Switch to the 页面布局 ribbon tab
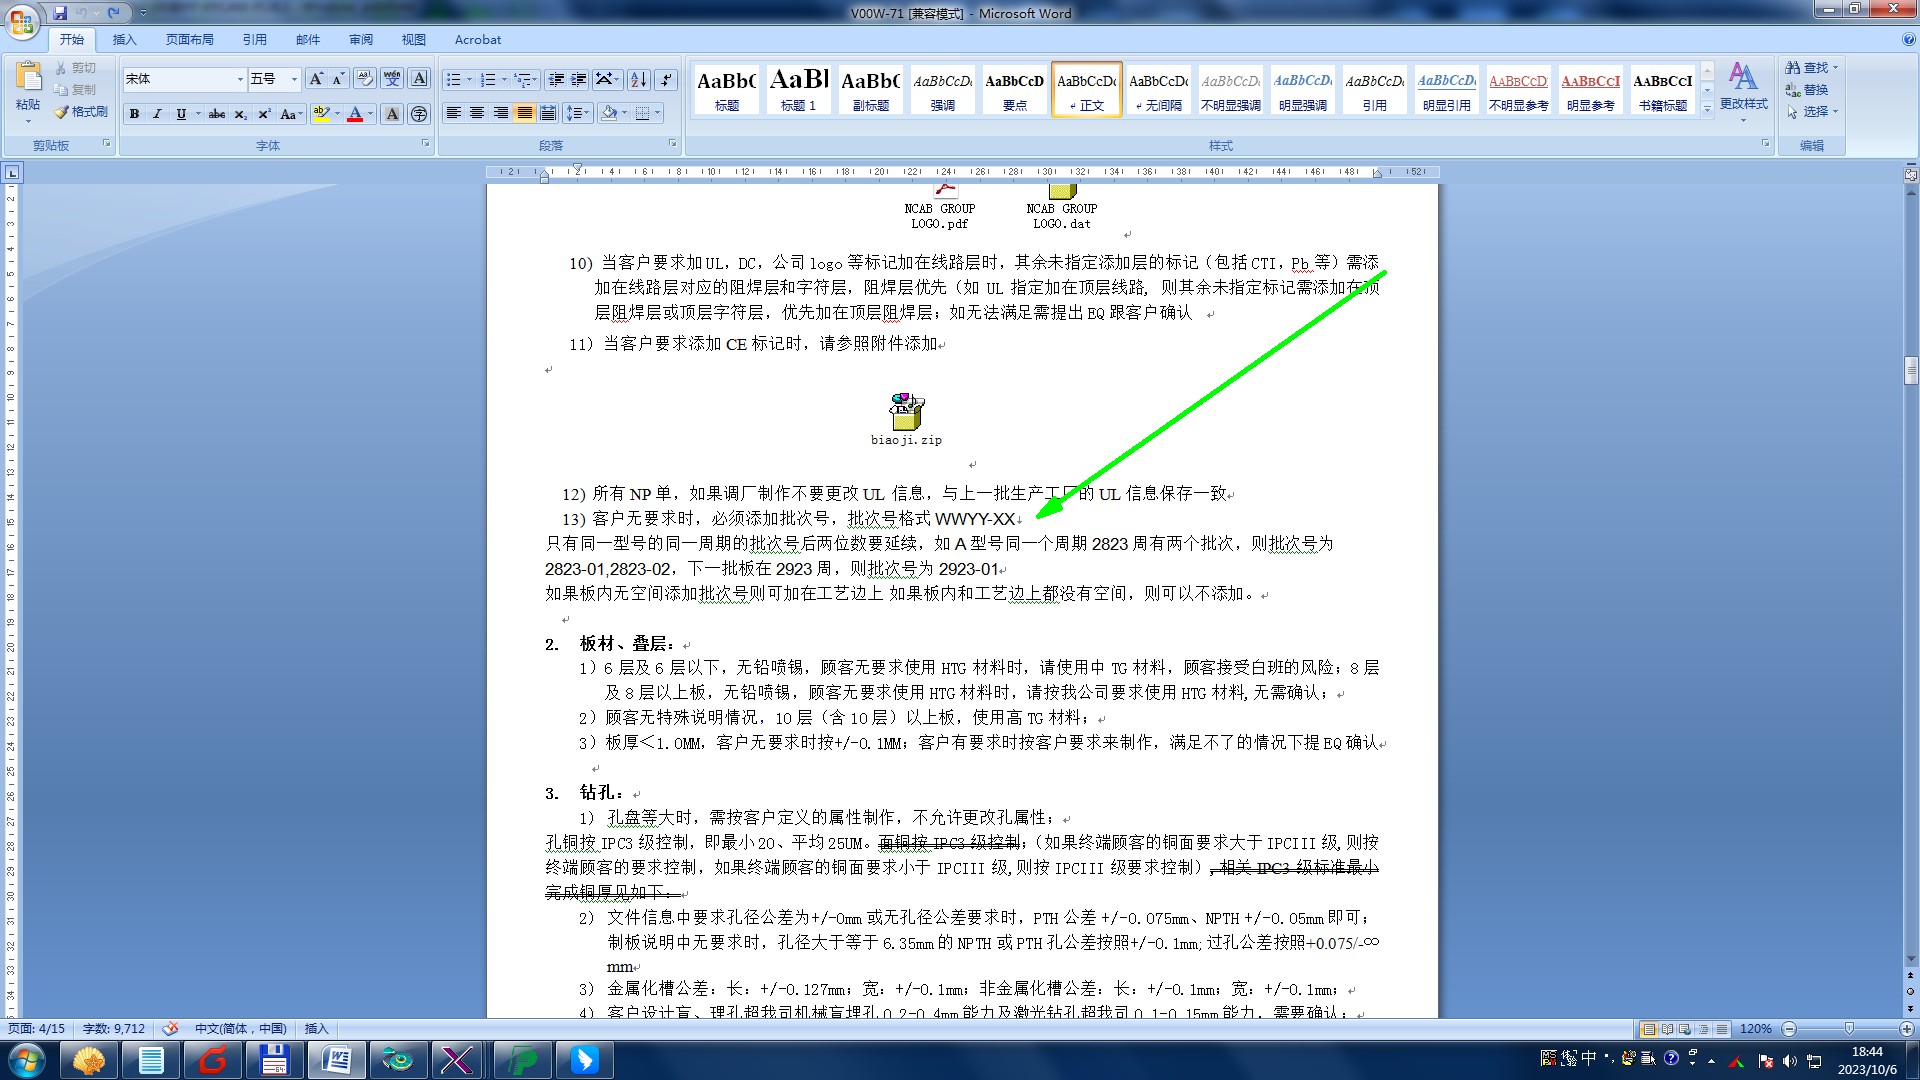 [190, 40]
